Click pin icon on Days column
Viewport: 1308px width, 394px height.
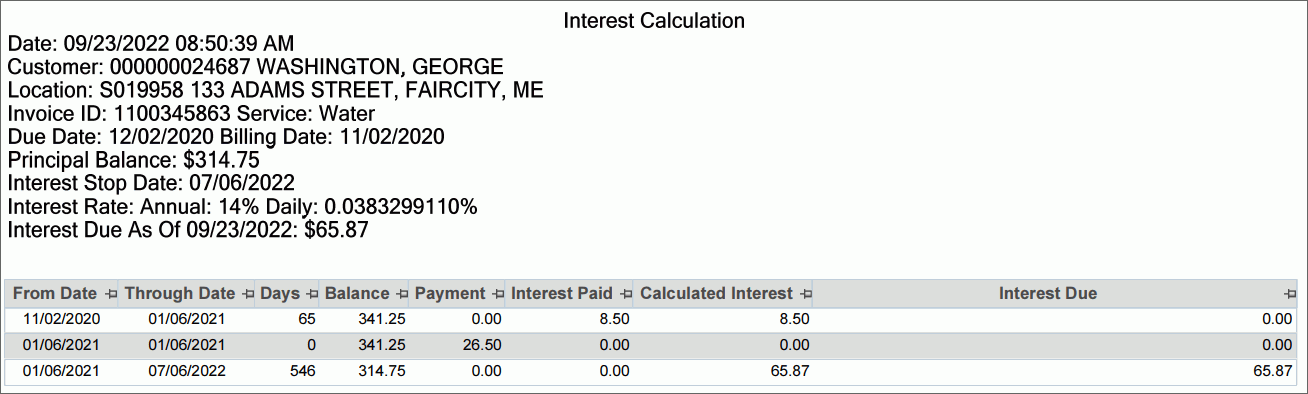tap(312, 294)
